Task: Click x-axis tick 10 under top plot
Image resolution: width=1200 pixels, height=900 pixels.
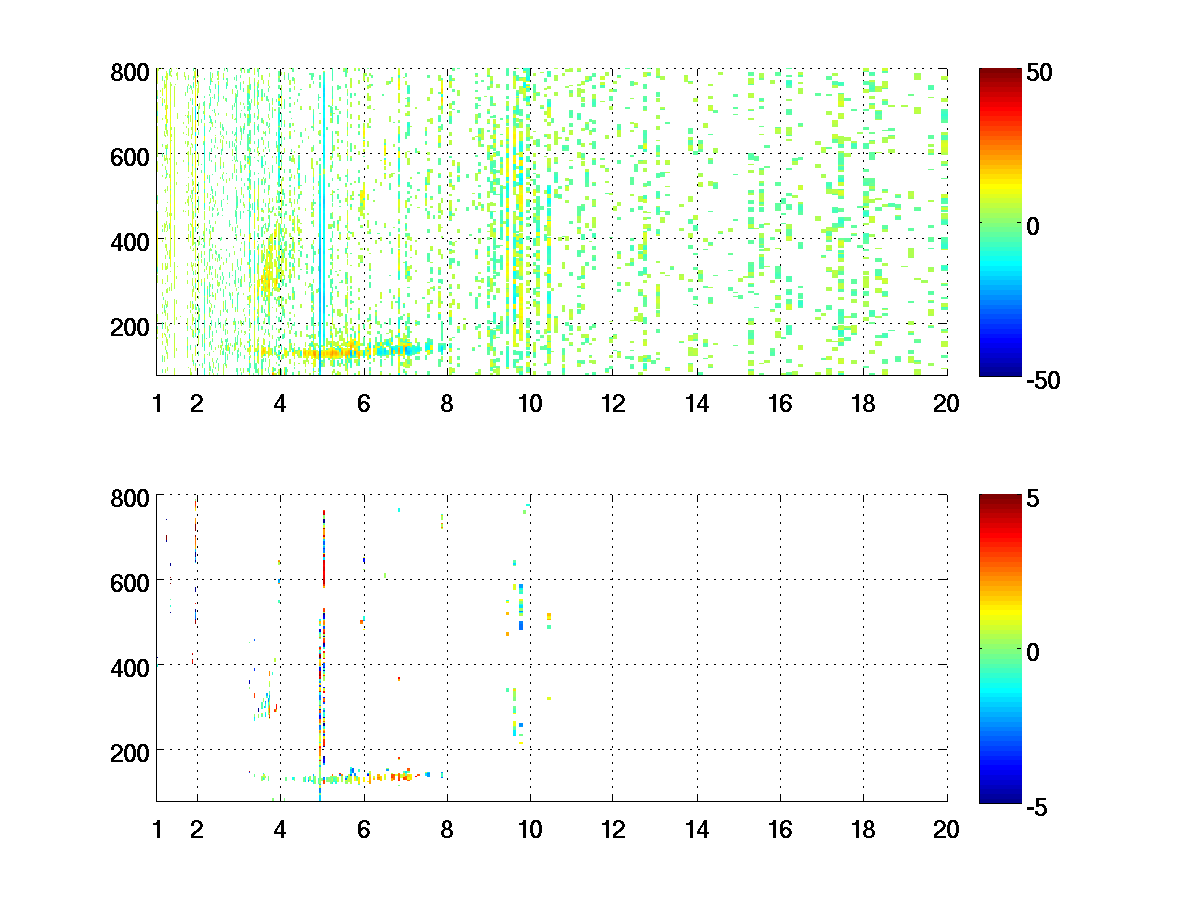Action: coord(530,404)
